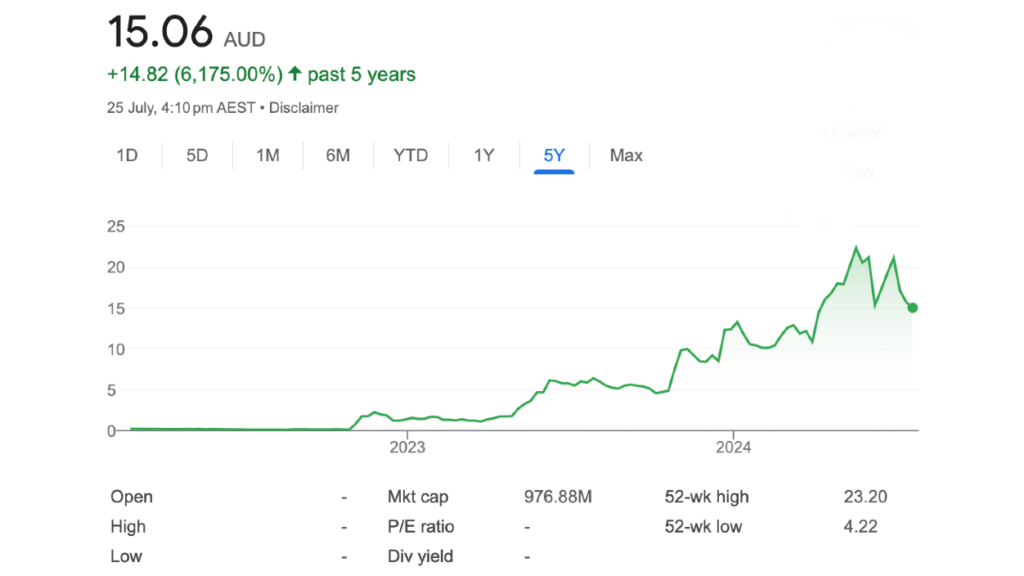Image resolution: width=1024 pixels, height=576 pixels.
Task: Click the 52-wk low value 4.22
Action: 860,526
